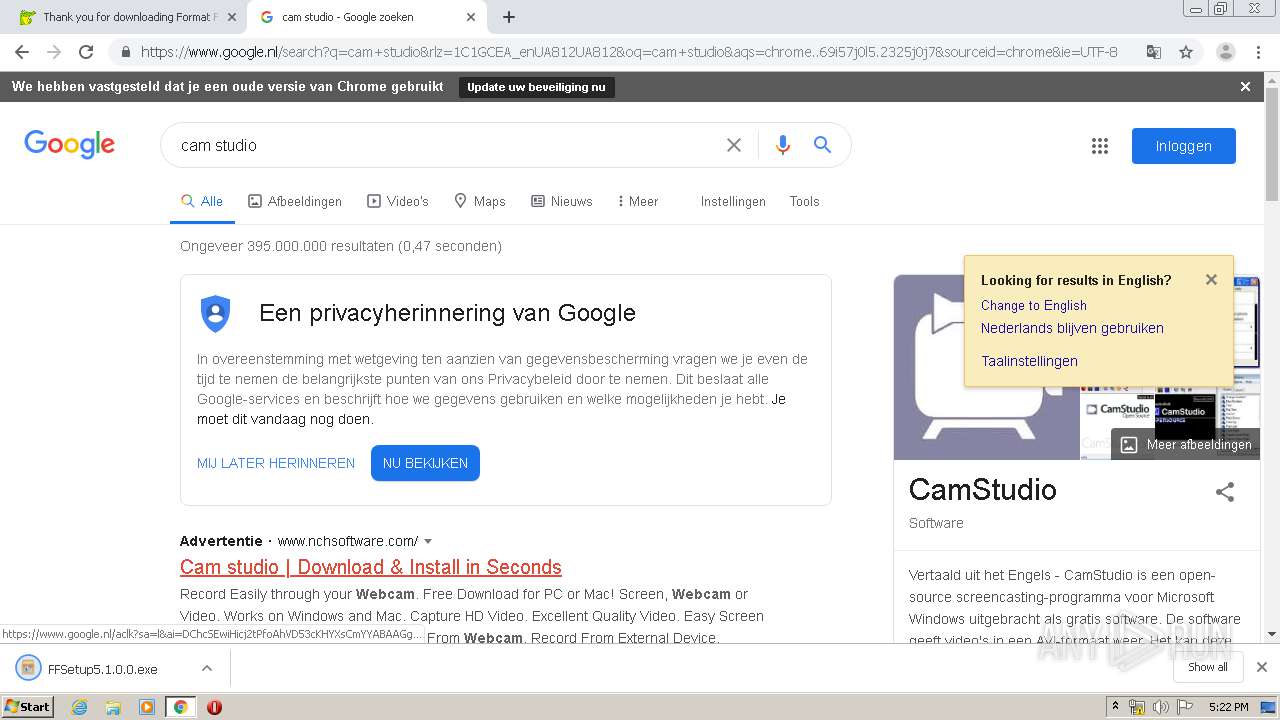Click 'Change to English' link
The width and height of the screenshot is (1280, 720).
[x=1033, y=305]
